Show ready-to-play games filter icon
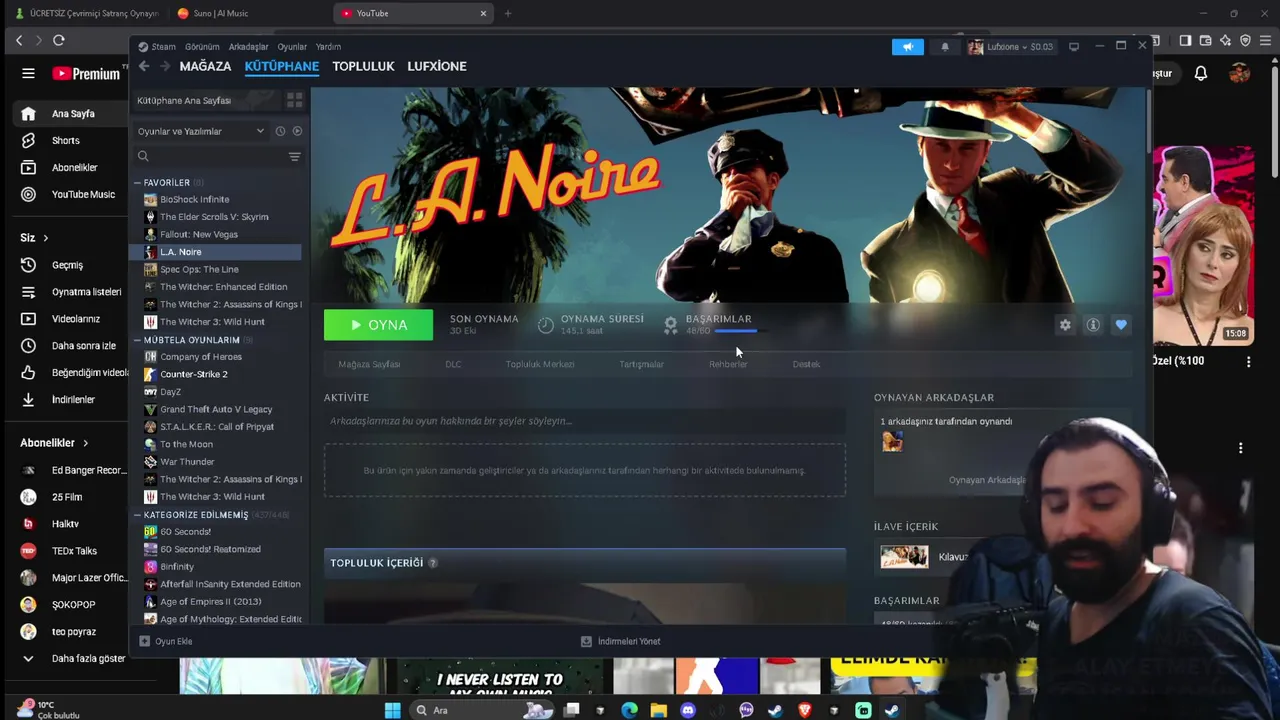The width and height of the screenshot is (1280, 720). click(x=297, y=131)
